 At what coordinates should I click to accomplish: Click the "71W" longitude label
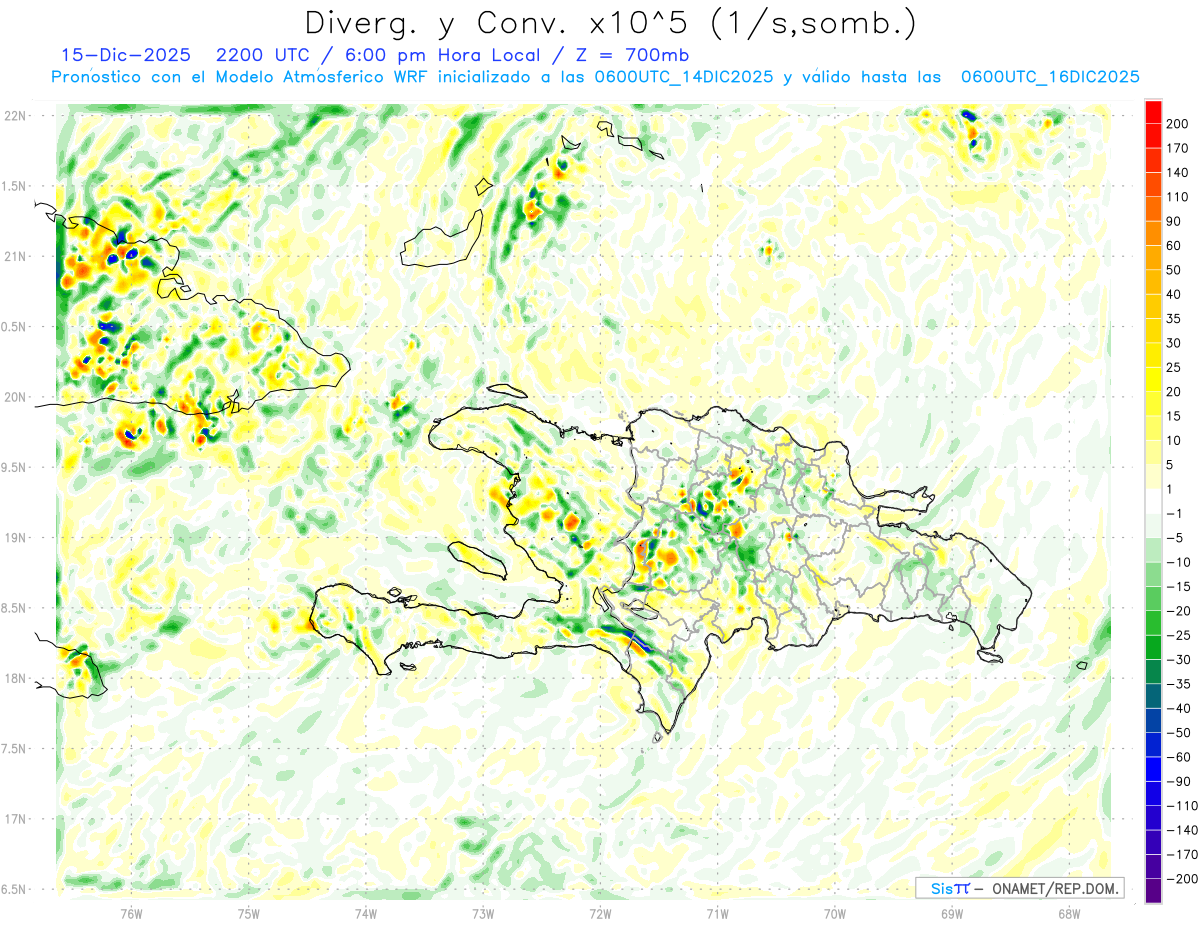point(717,912)
